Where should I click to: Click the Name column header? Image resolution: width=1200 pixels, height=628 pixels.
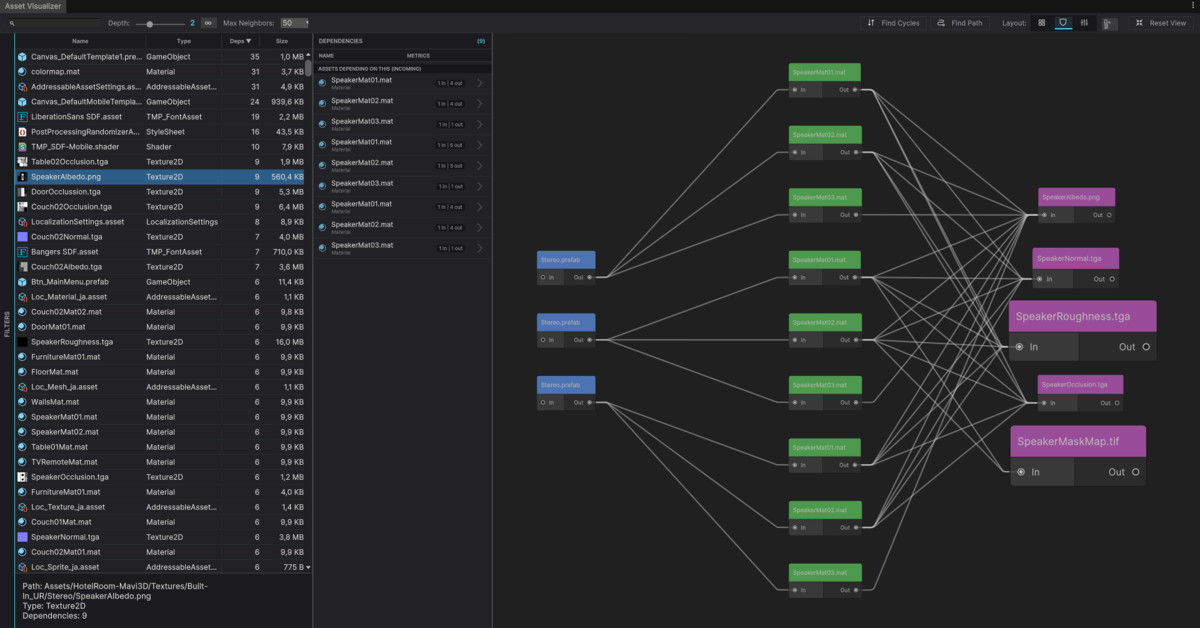point(80,41)
